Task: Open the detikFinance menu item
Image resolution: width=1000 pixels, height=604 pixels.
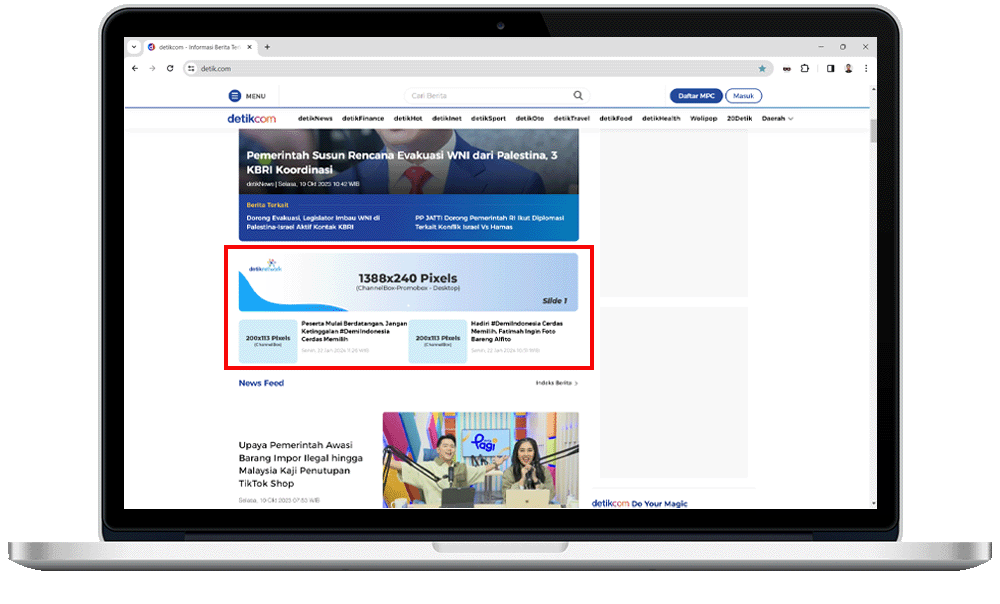Action: tap(362, 118)
